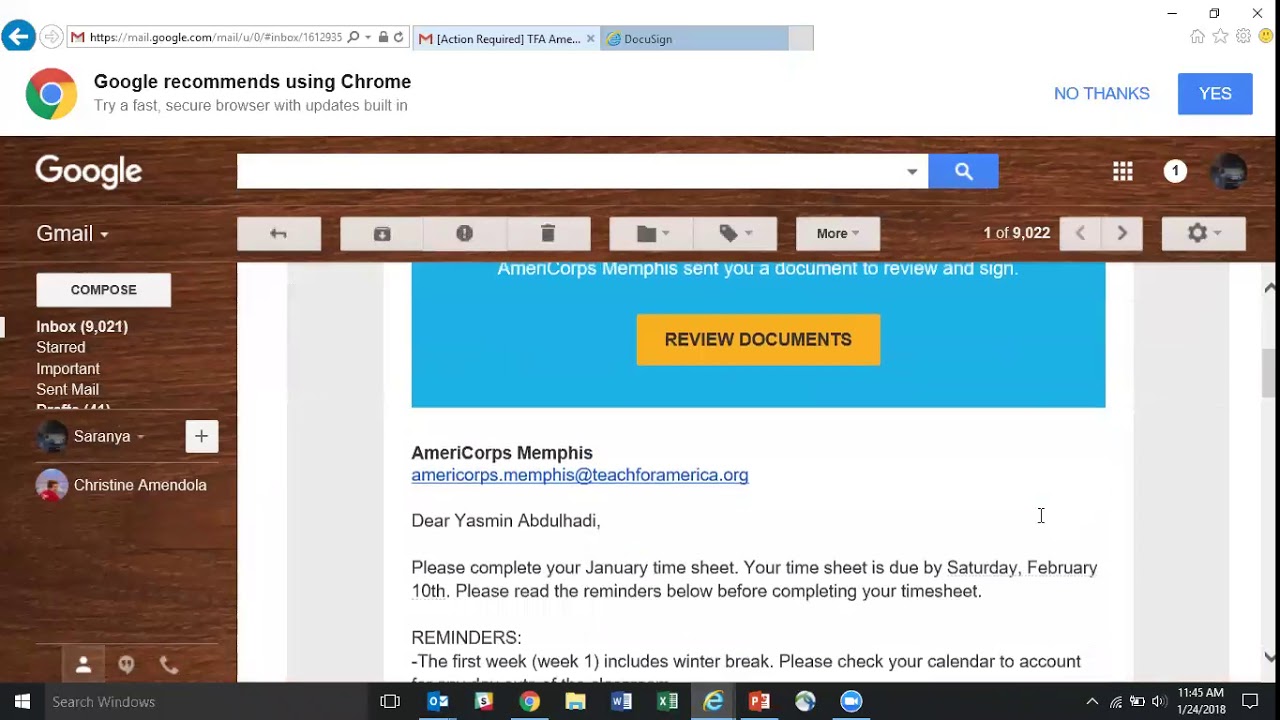This screenshot has height=720, width=1280.
Task: Focus the Gmail search field
Action: tap(570, 171)
